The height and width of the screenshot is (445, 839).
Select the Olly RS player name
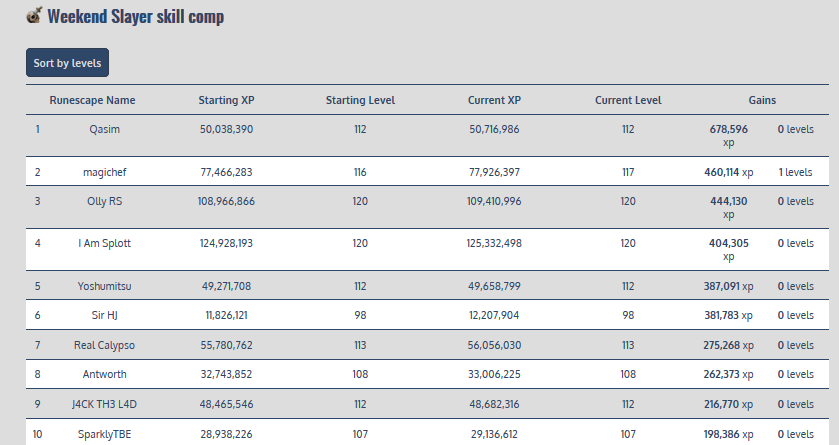point(105,201)
